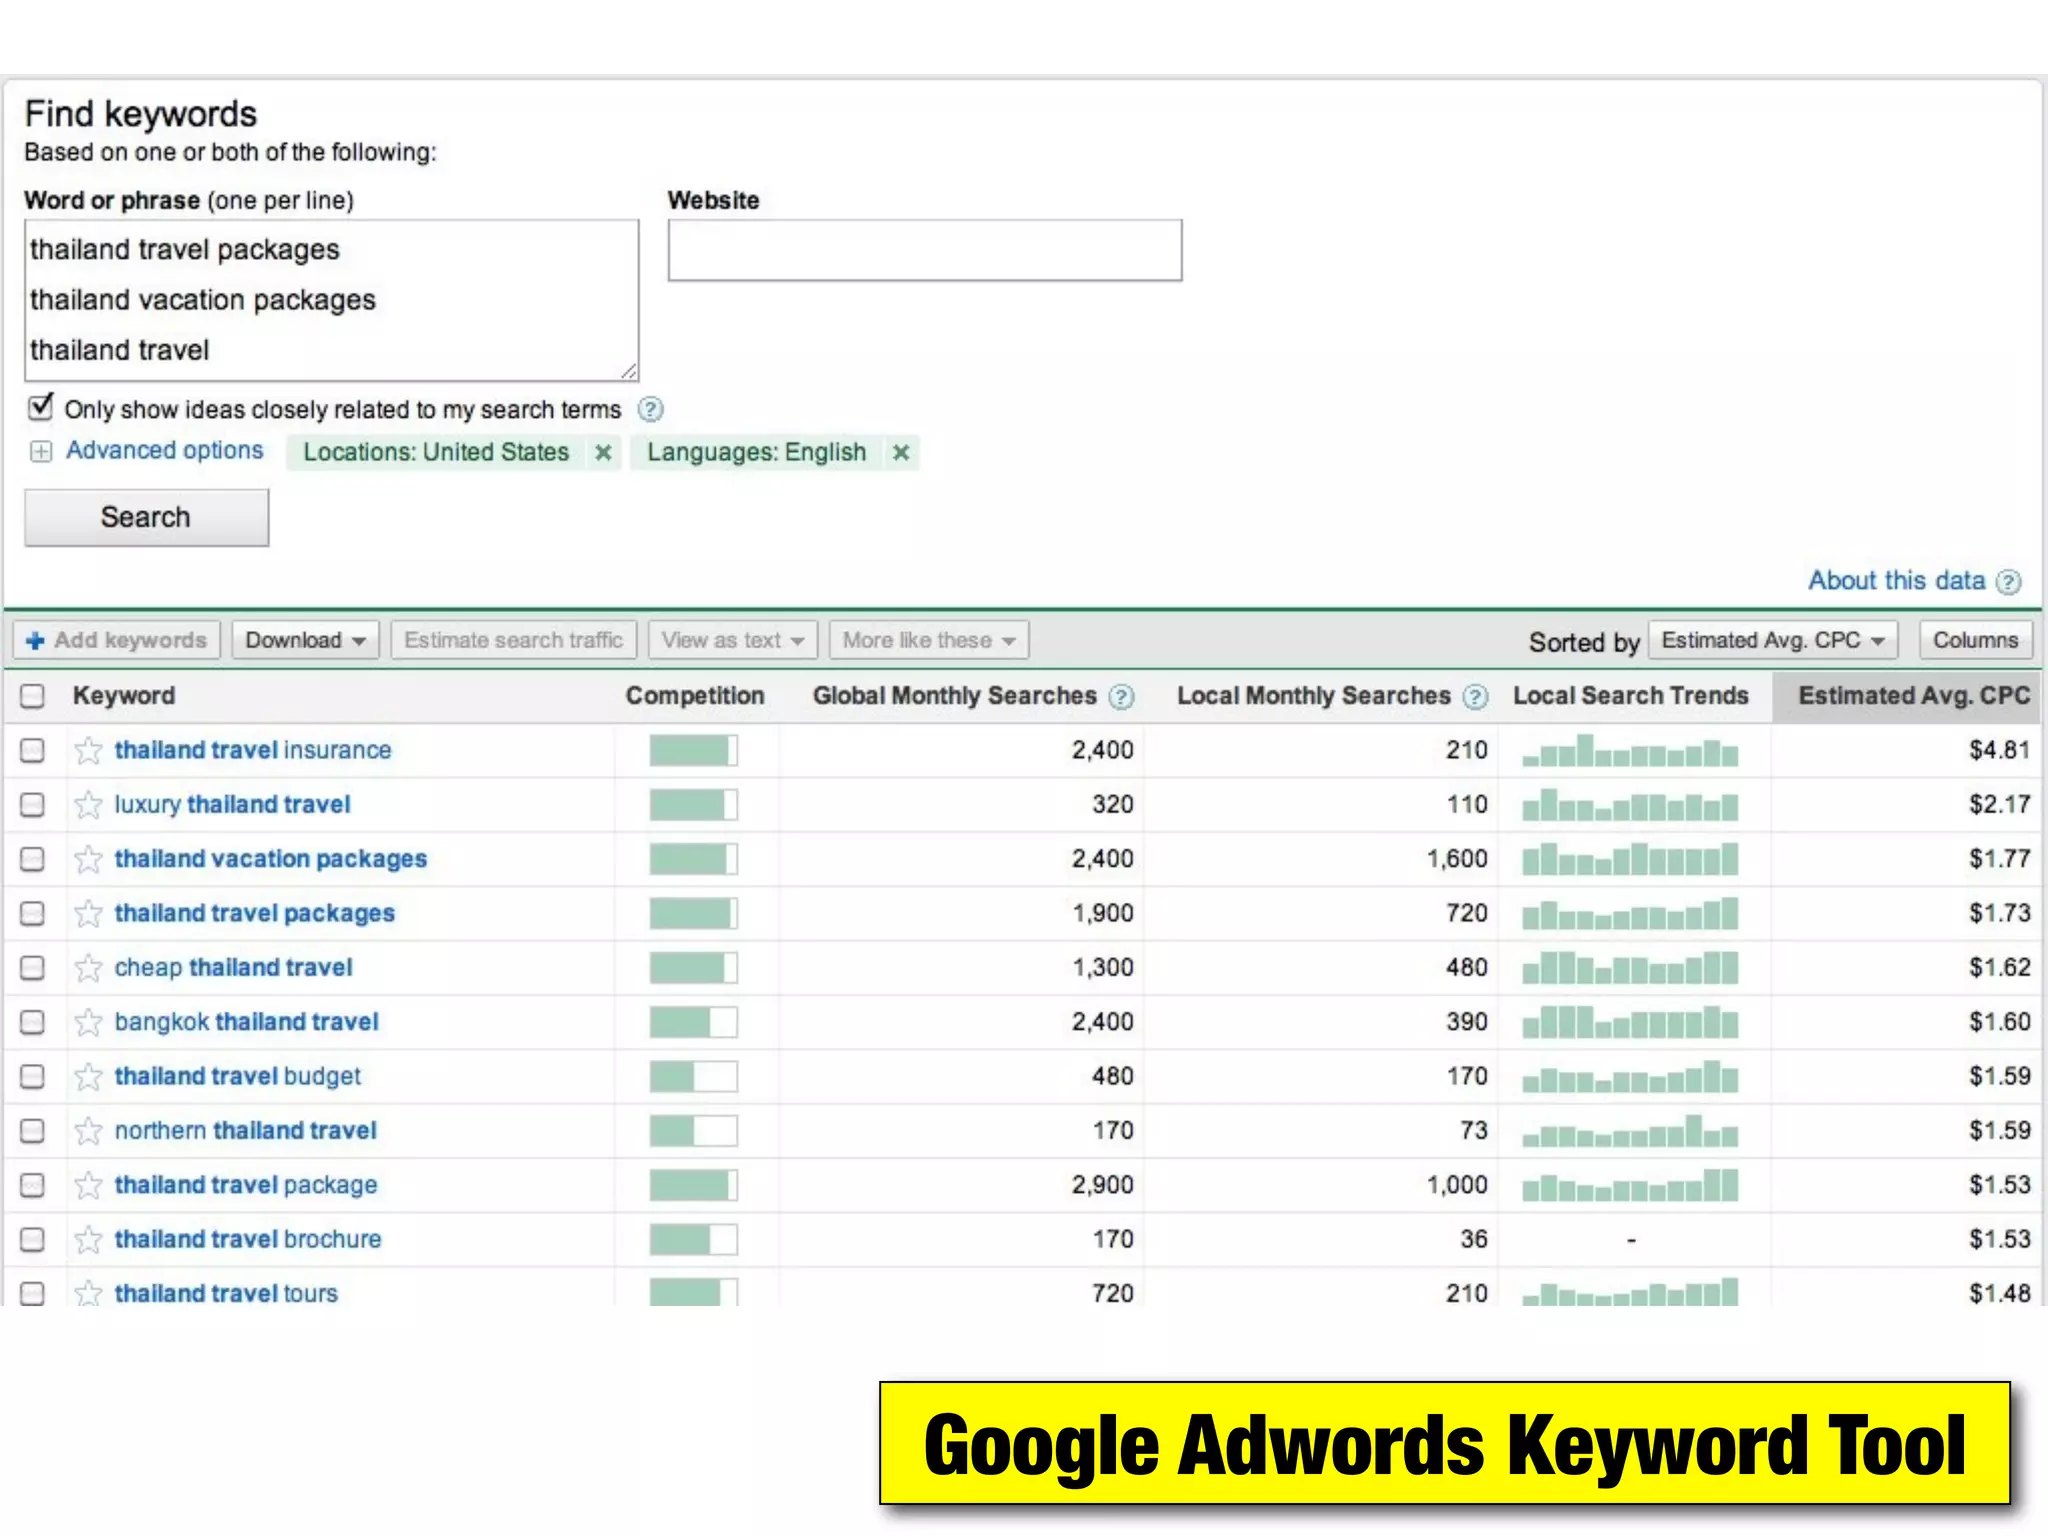Check the 'bangkok thailand travel' row
This screenshot has width=2048, height=1536.
pyautogui.click(x=33, y=1022)
